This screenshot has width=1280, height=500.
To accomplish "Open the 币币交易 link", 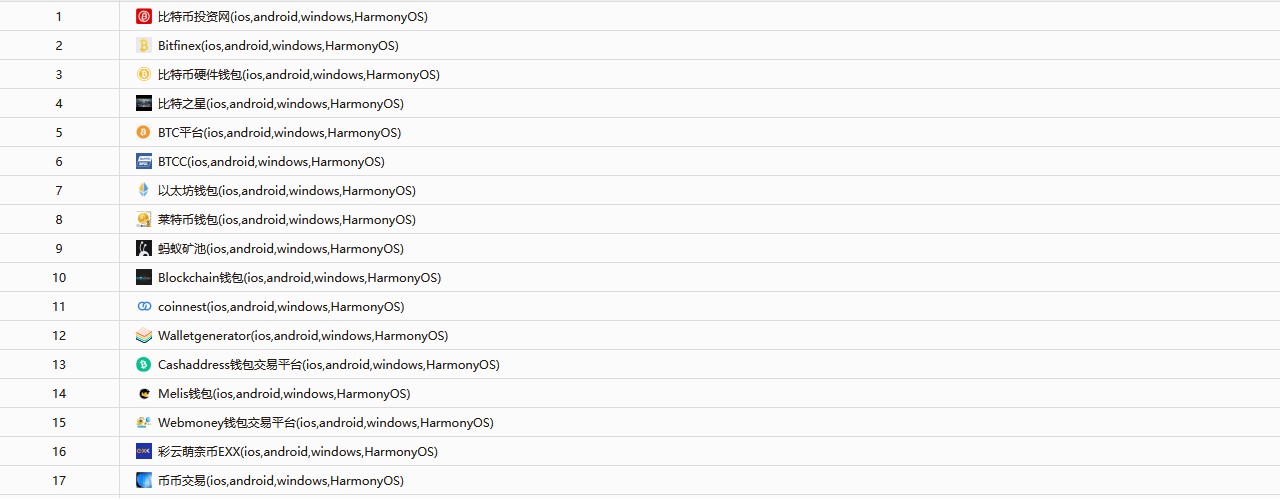I will [x=281, y=481].
